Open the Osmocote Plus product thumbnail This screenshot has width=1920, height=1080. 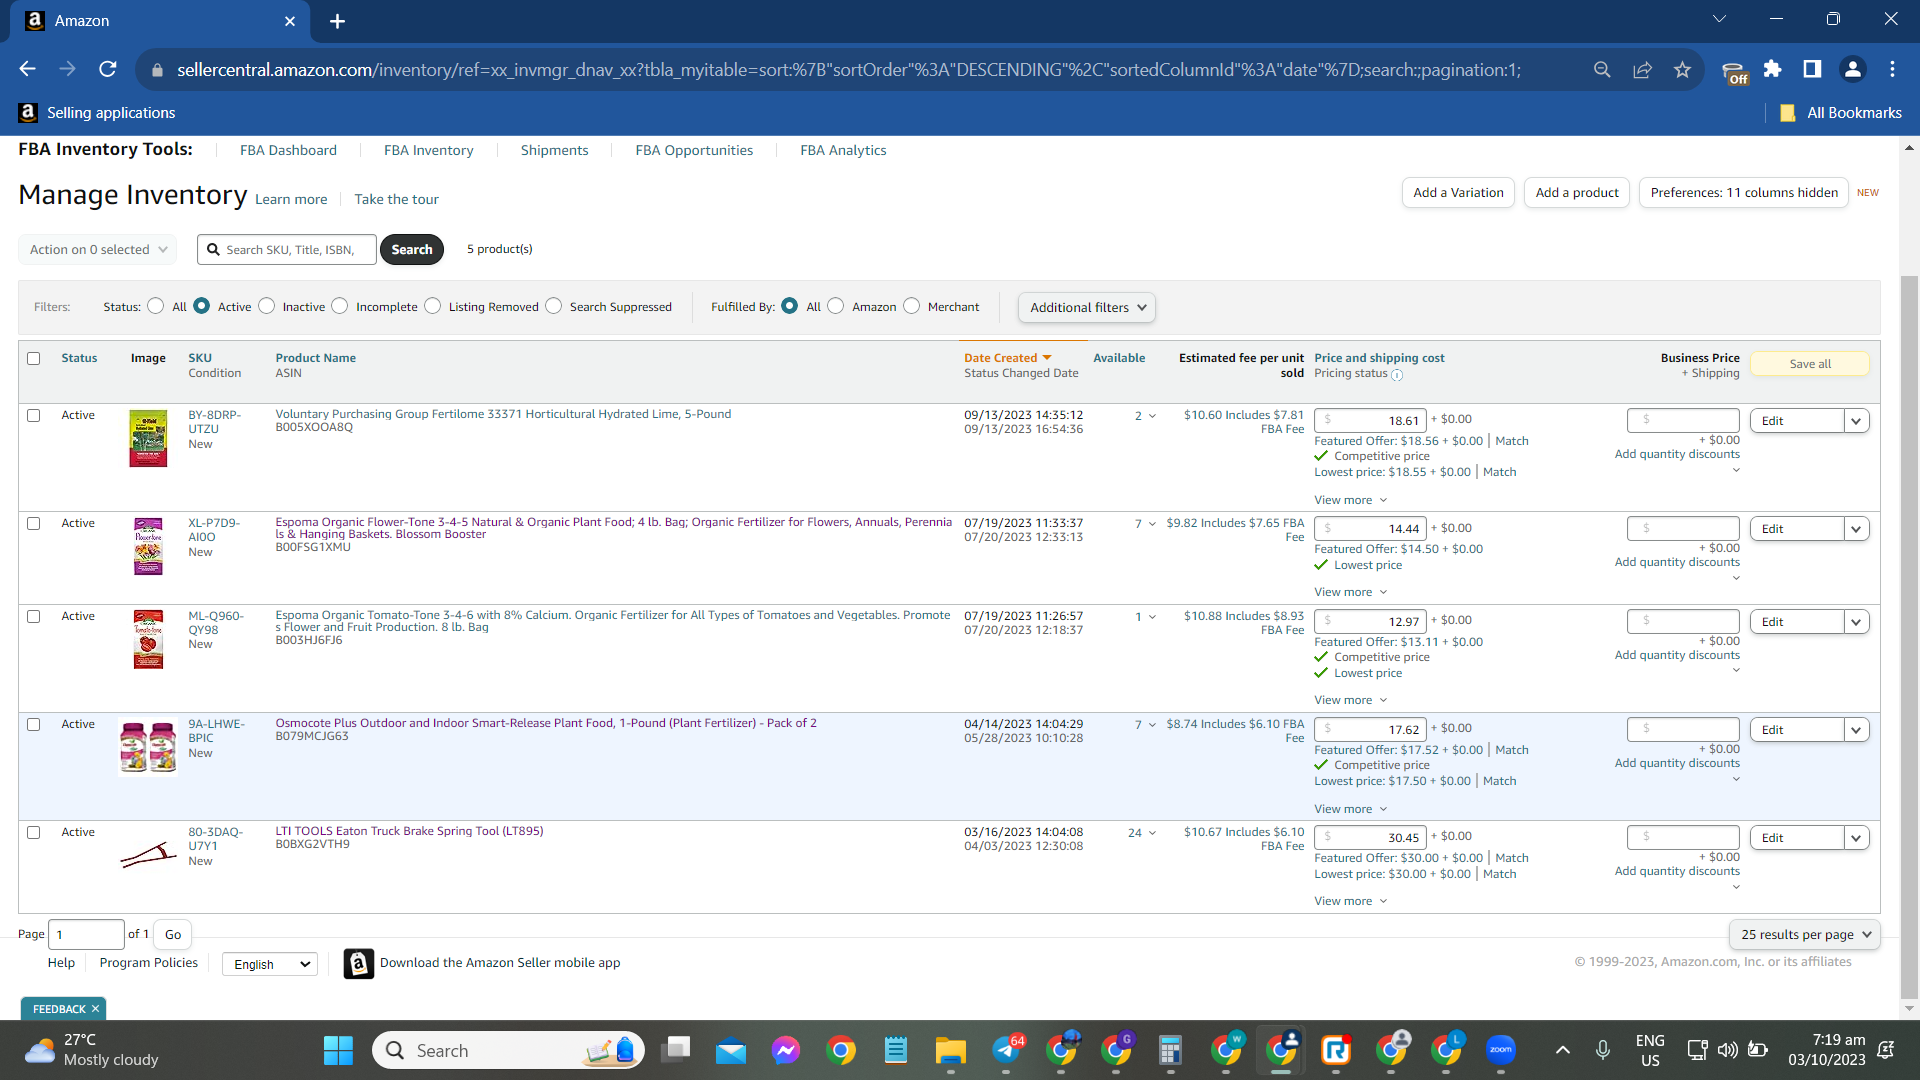pos(148,747)
